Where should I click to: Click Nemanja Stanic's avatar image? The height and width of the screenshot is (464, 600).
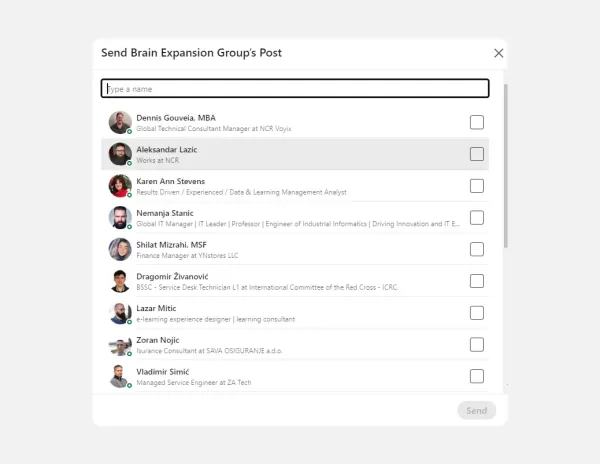coord(120,217)
